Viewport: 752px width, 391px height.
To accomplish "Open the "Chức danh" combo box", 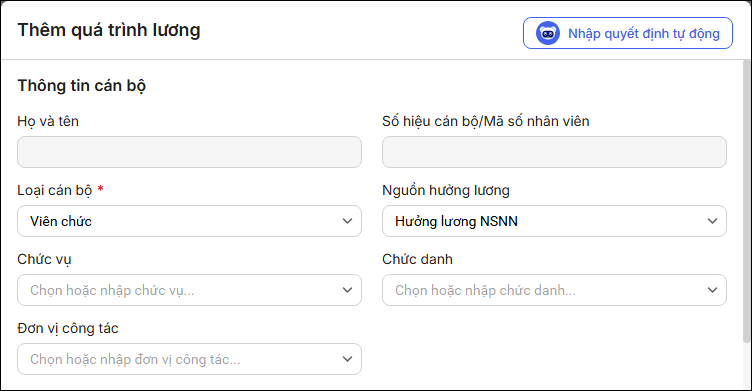I will [x=554, y=290].
